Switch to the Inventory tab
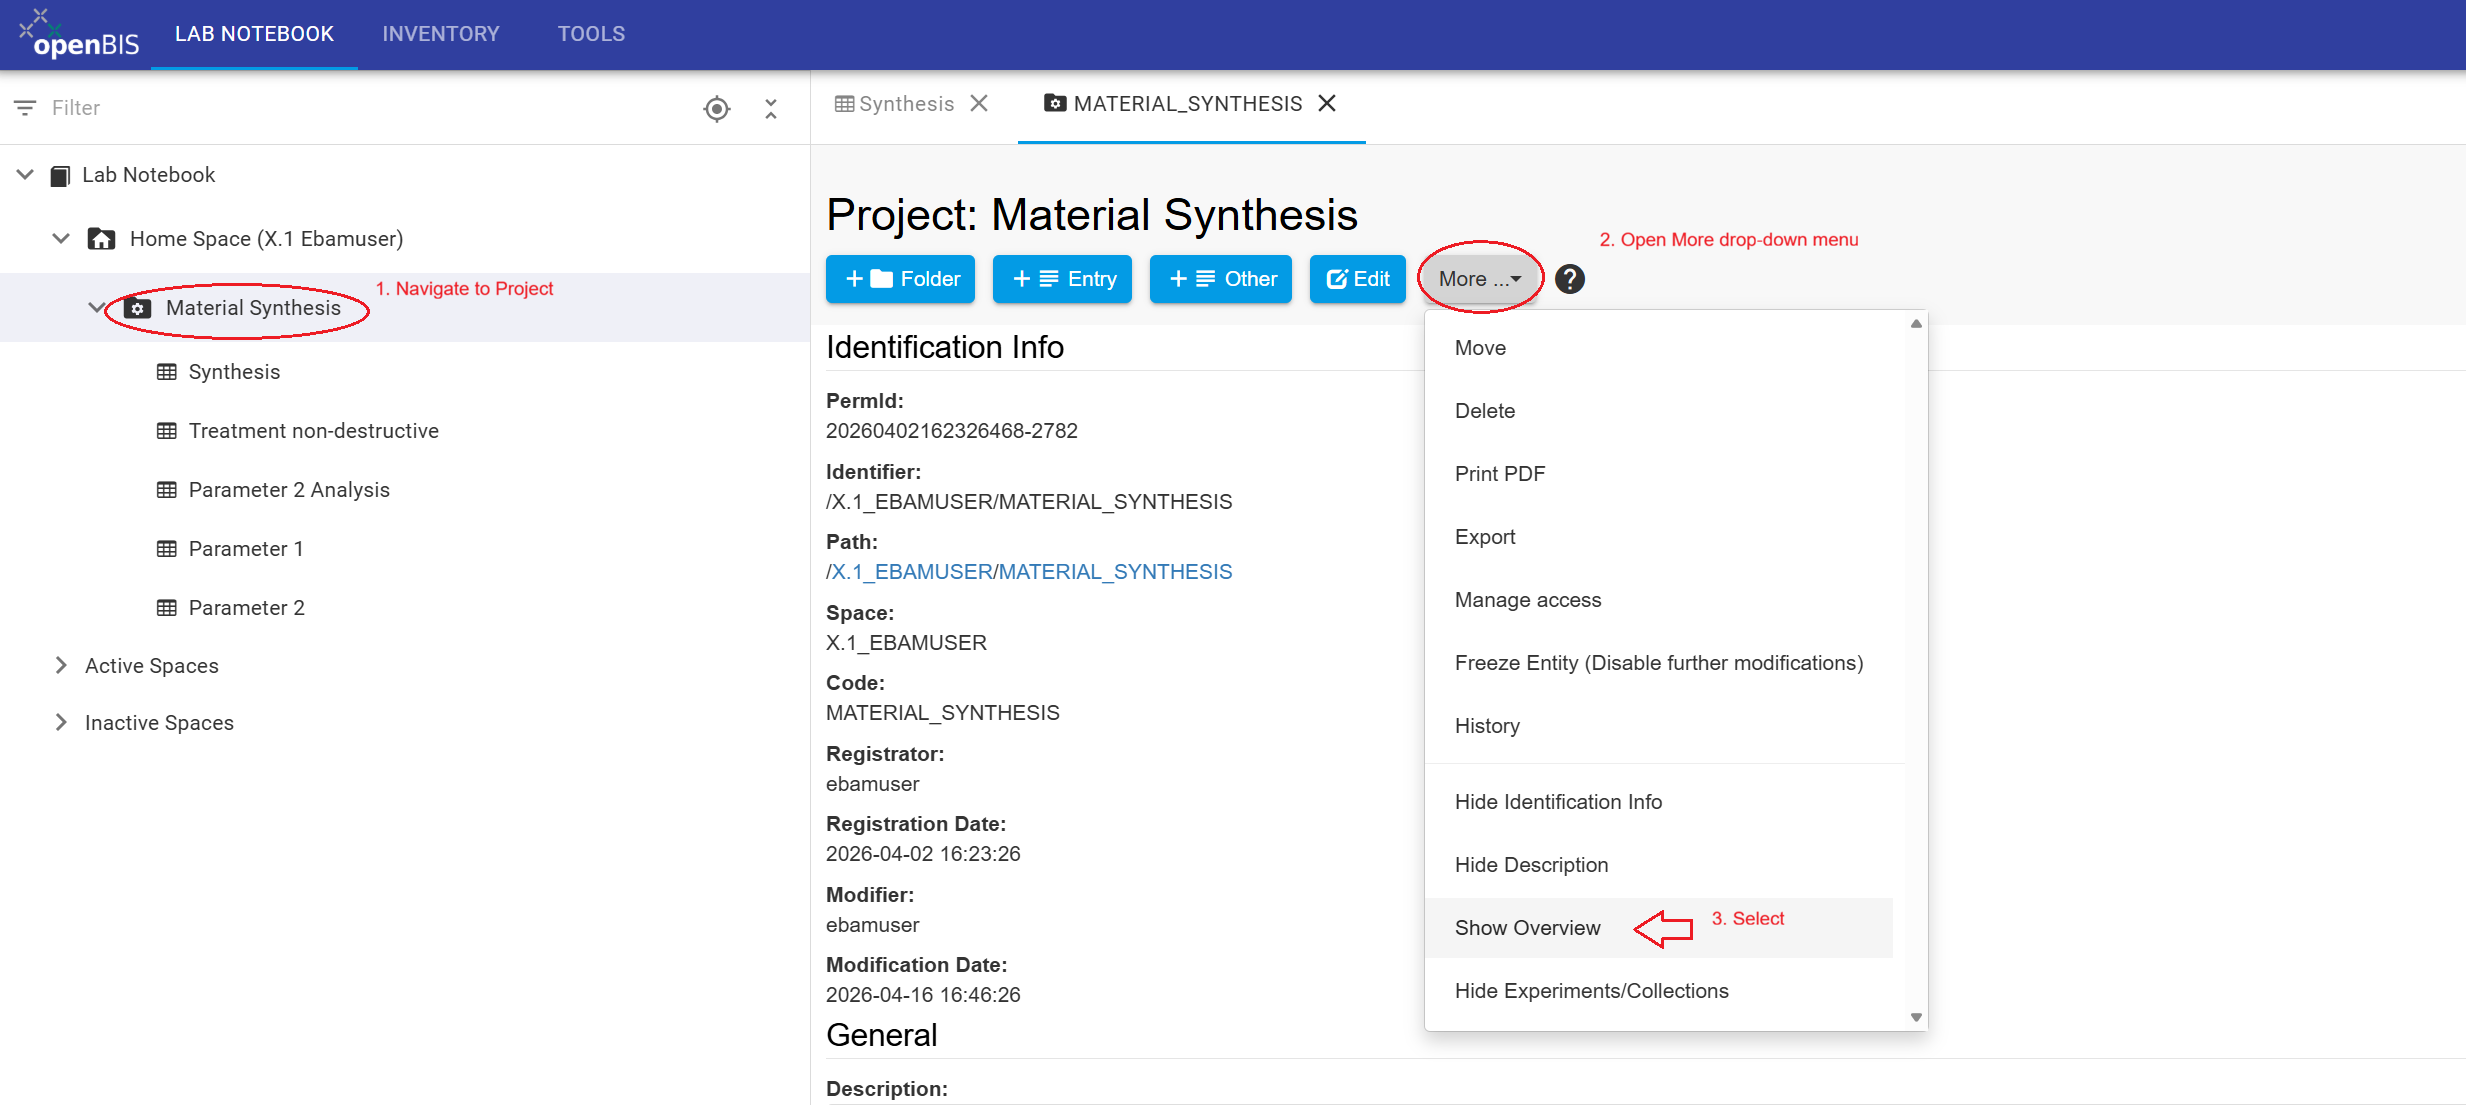This screenshot has width=2466, height=1105. pyautogui.click(x=441, y=34)
